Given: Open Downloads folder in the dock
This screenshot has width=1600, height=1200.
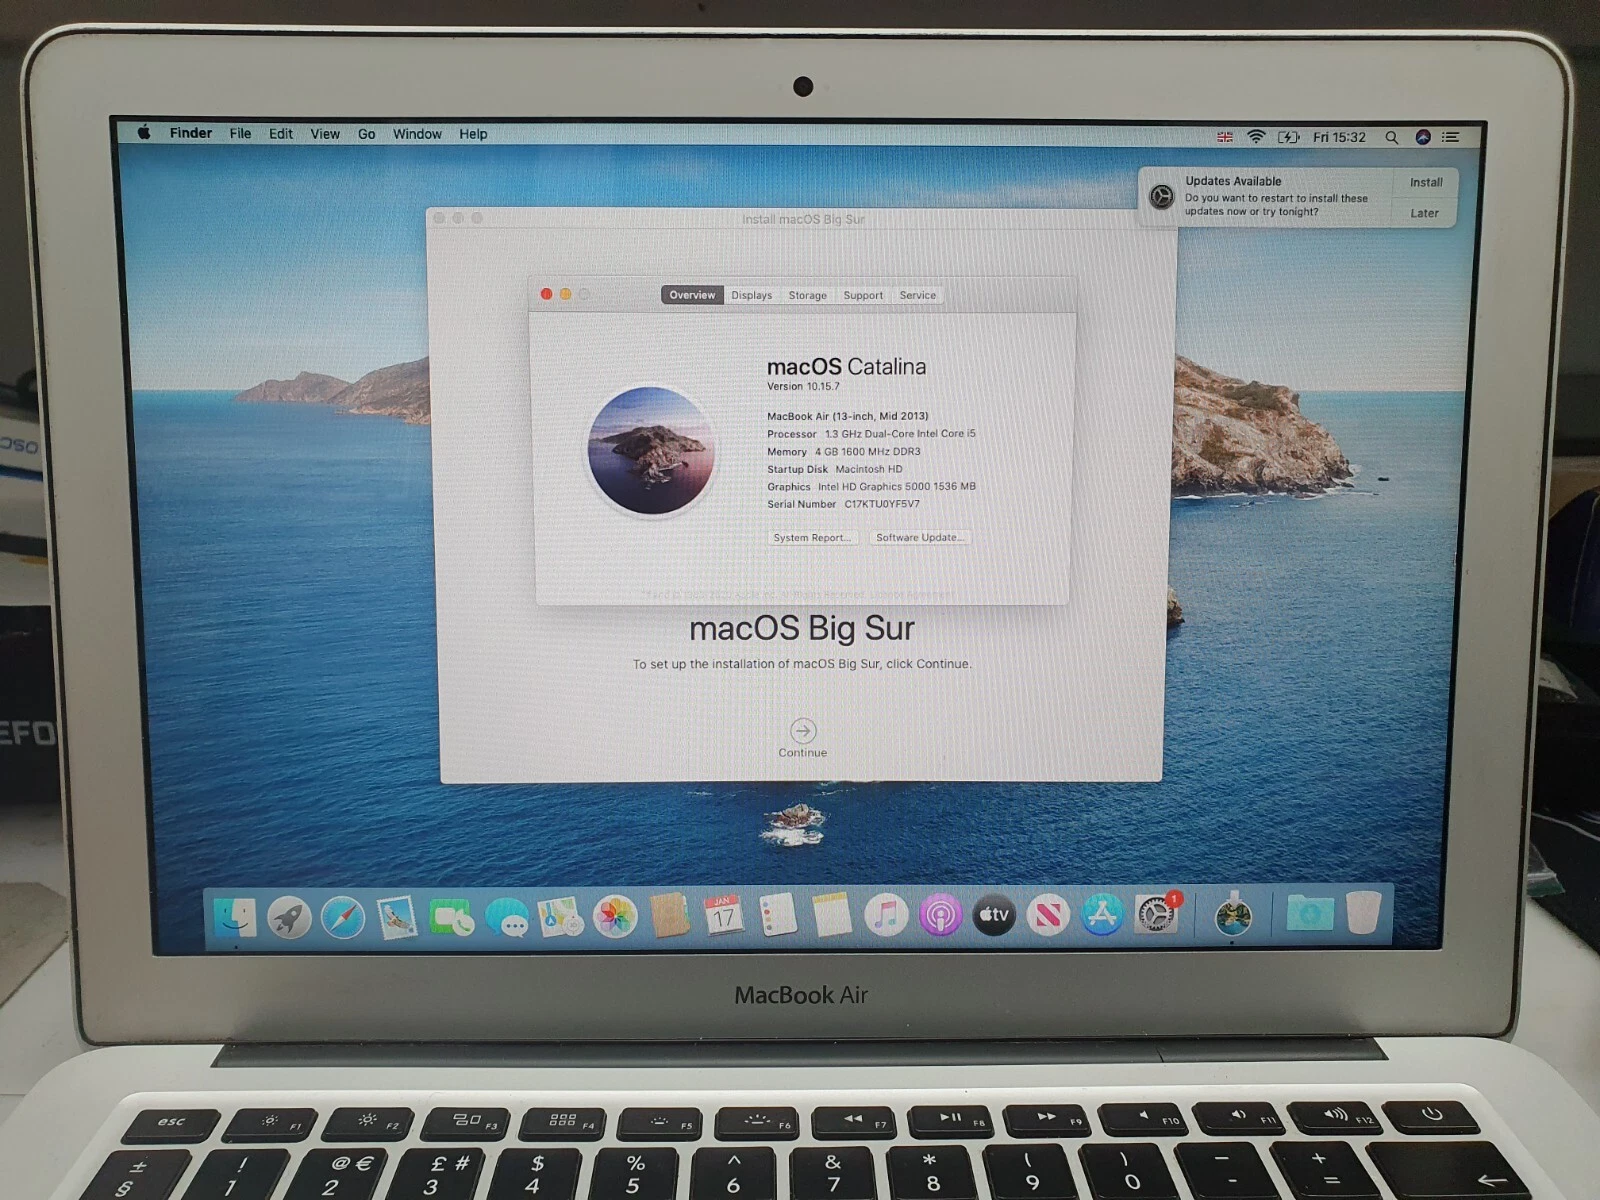Looking at the screenshot, I should pos(1310,913).
